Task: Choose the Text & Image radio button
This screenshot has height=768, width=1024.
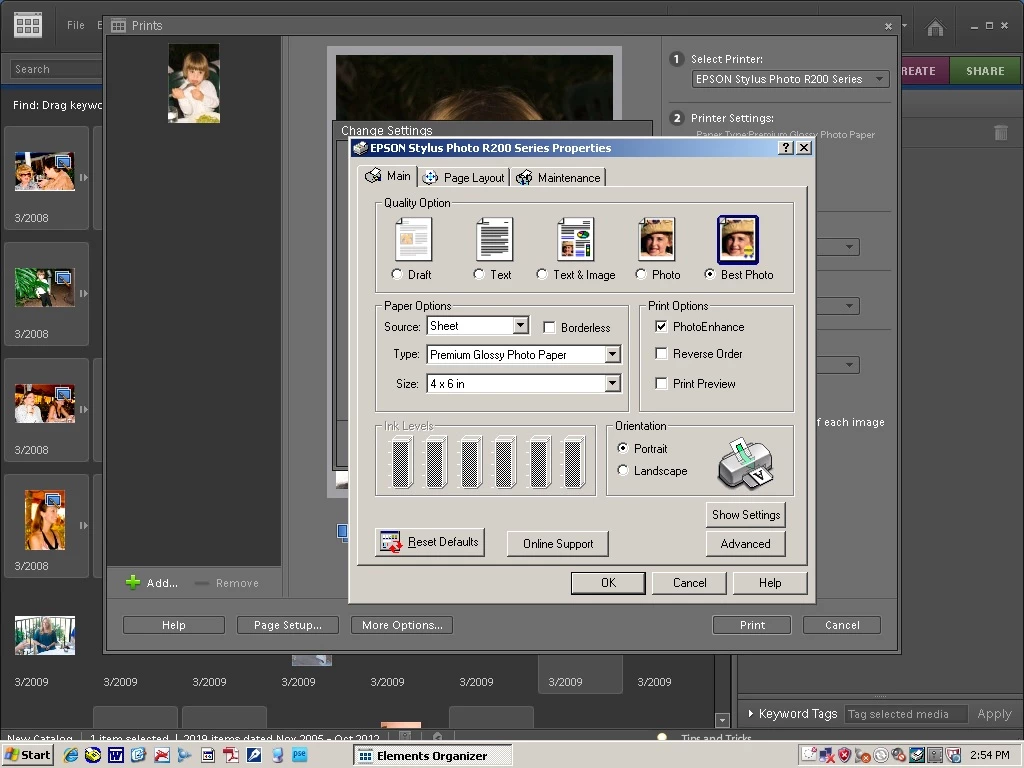Action: click(541, 274)
